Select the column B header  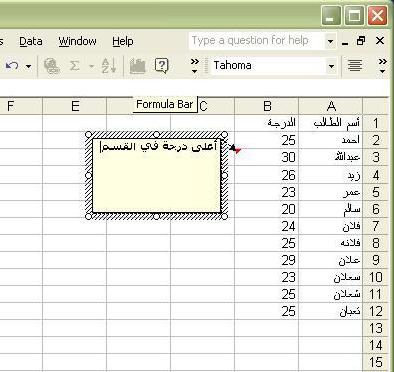click(267, 106)
